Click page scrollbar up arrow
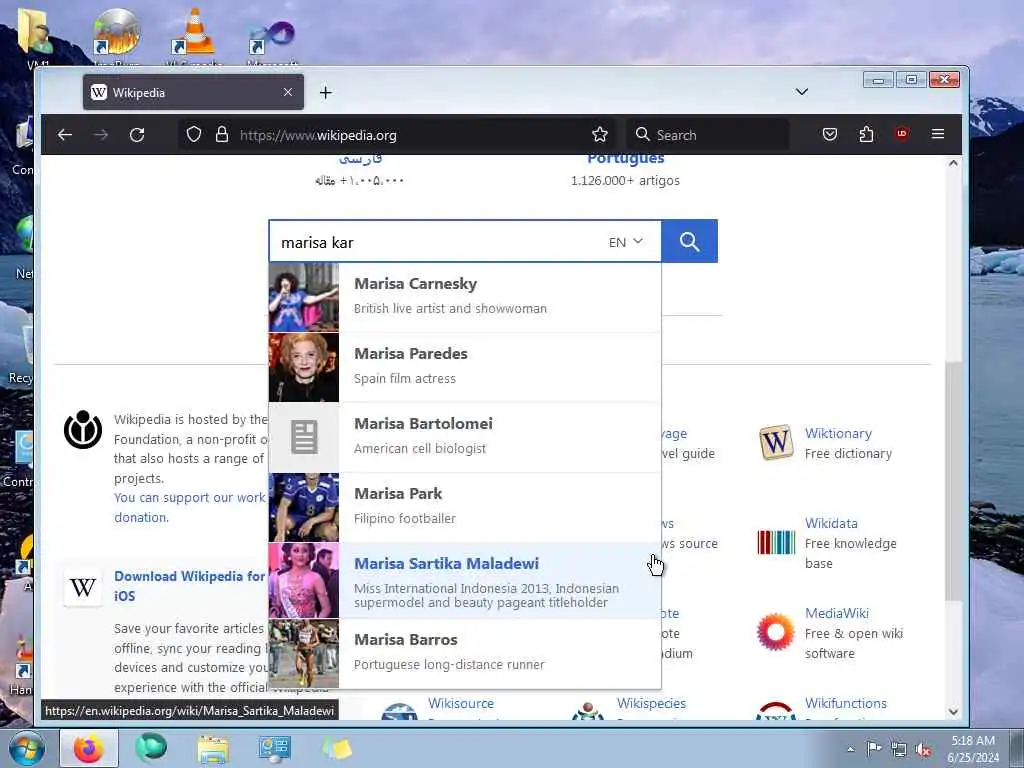The image size is (1024, 768). 953,163
